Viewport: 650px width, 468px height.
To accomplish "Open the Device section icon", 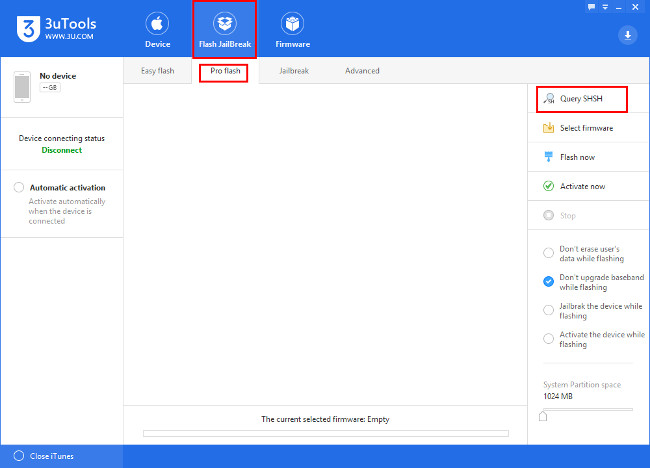I will tap(157, 24).
